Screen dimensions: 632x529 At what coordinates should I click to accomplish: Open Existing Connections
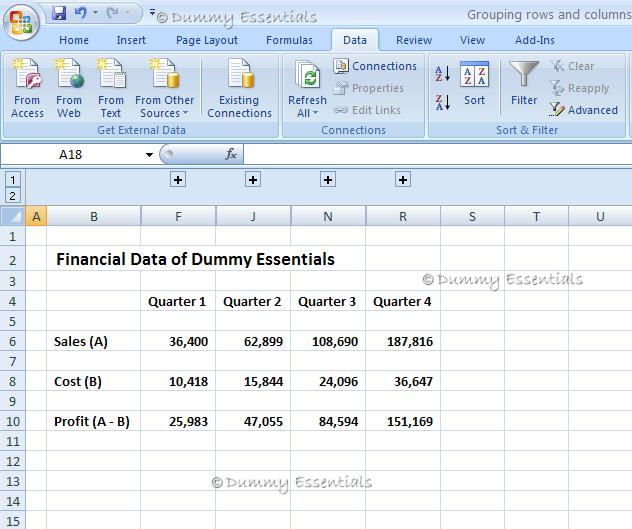pos(239,88)
